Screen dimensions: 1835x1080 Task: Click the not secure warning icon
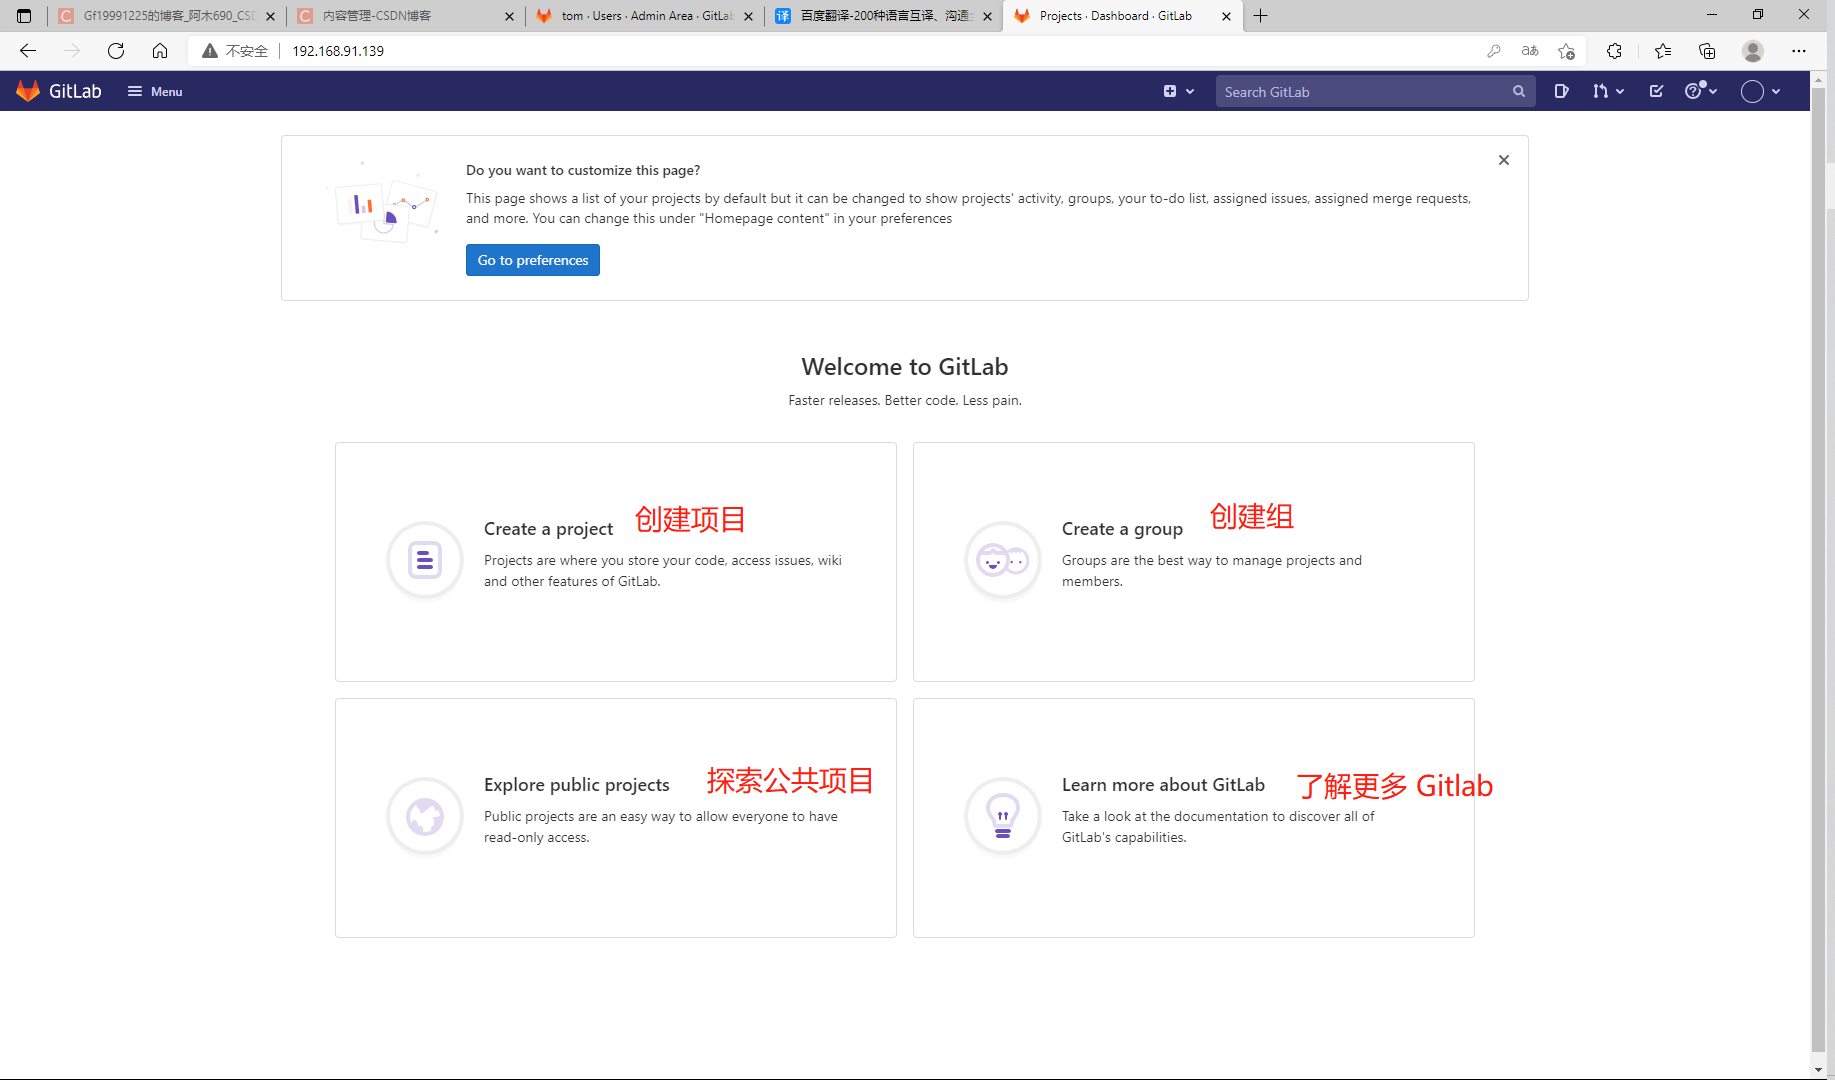tap(210, 51)
